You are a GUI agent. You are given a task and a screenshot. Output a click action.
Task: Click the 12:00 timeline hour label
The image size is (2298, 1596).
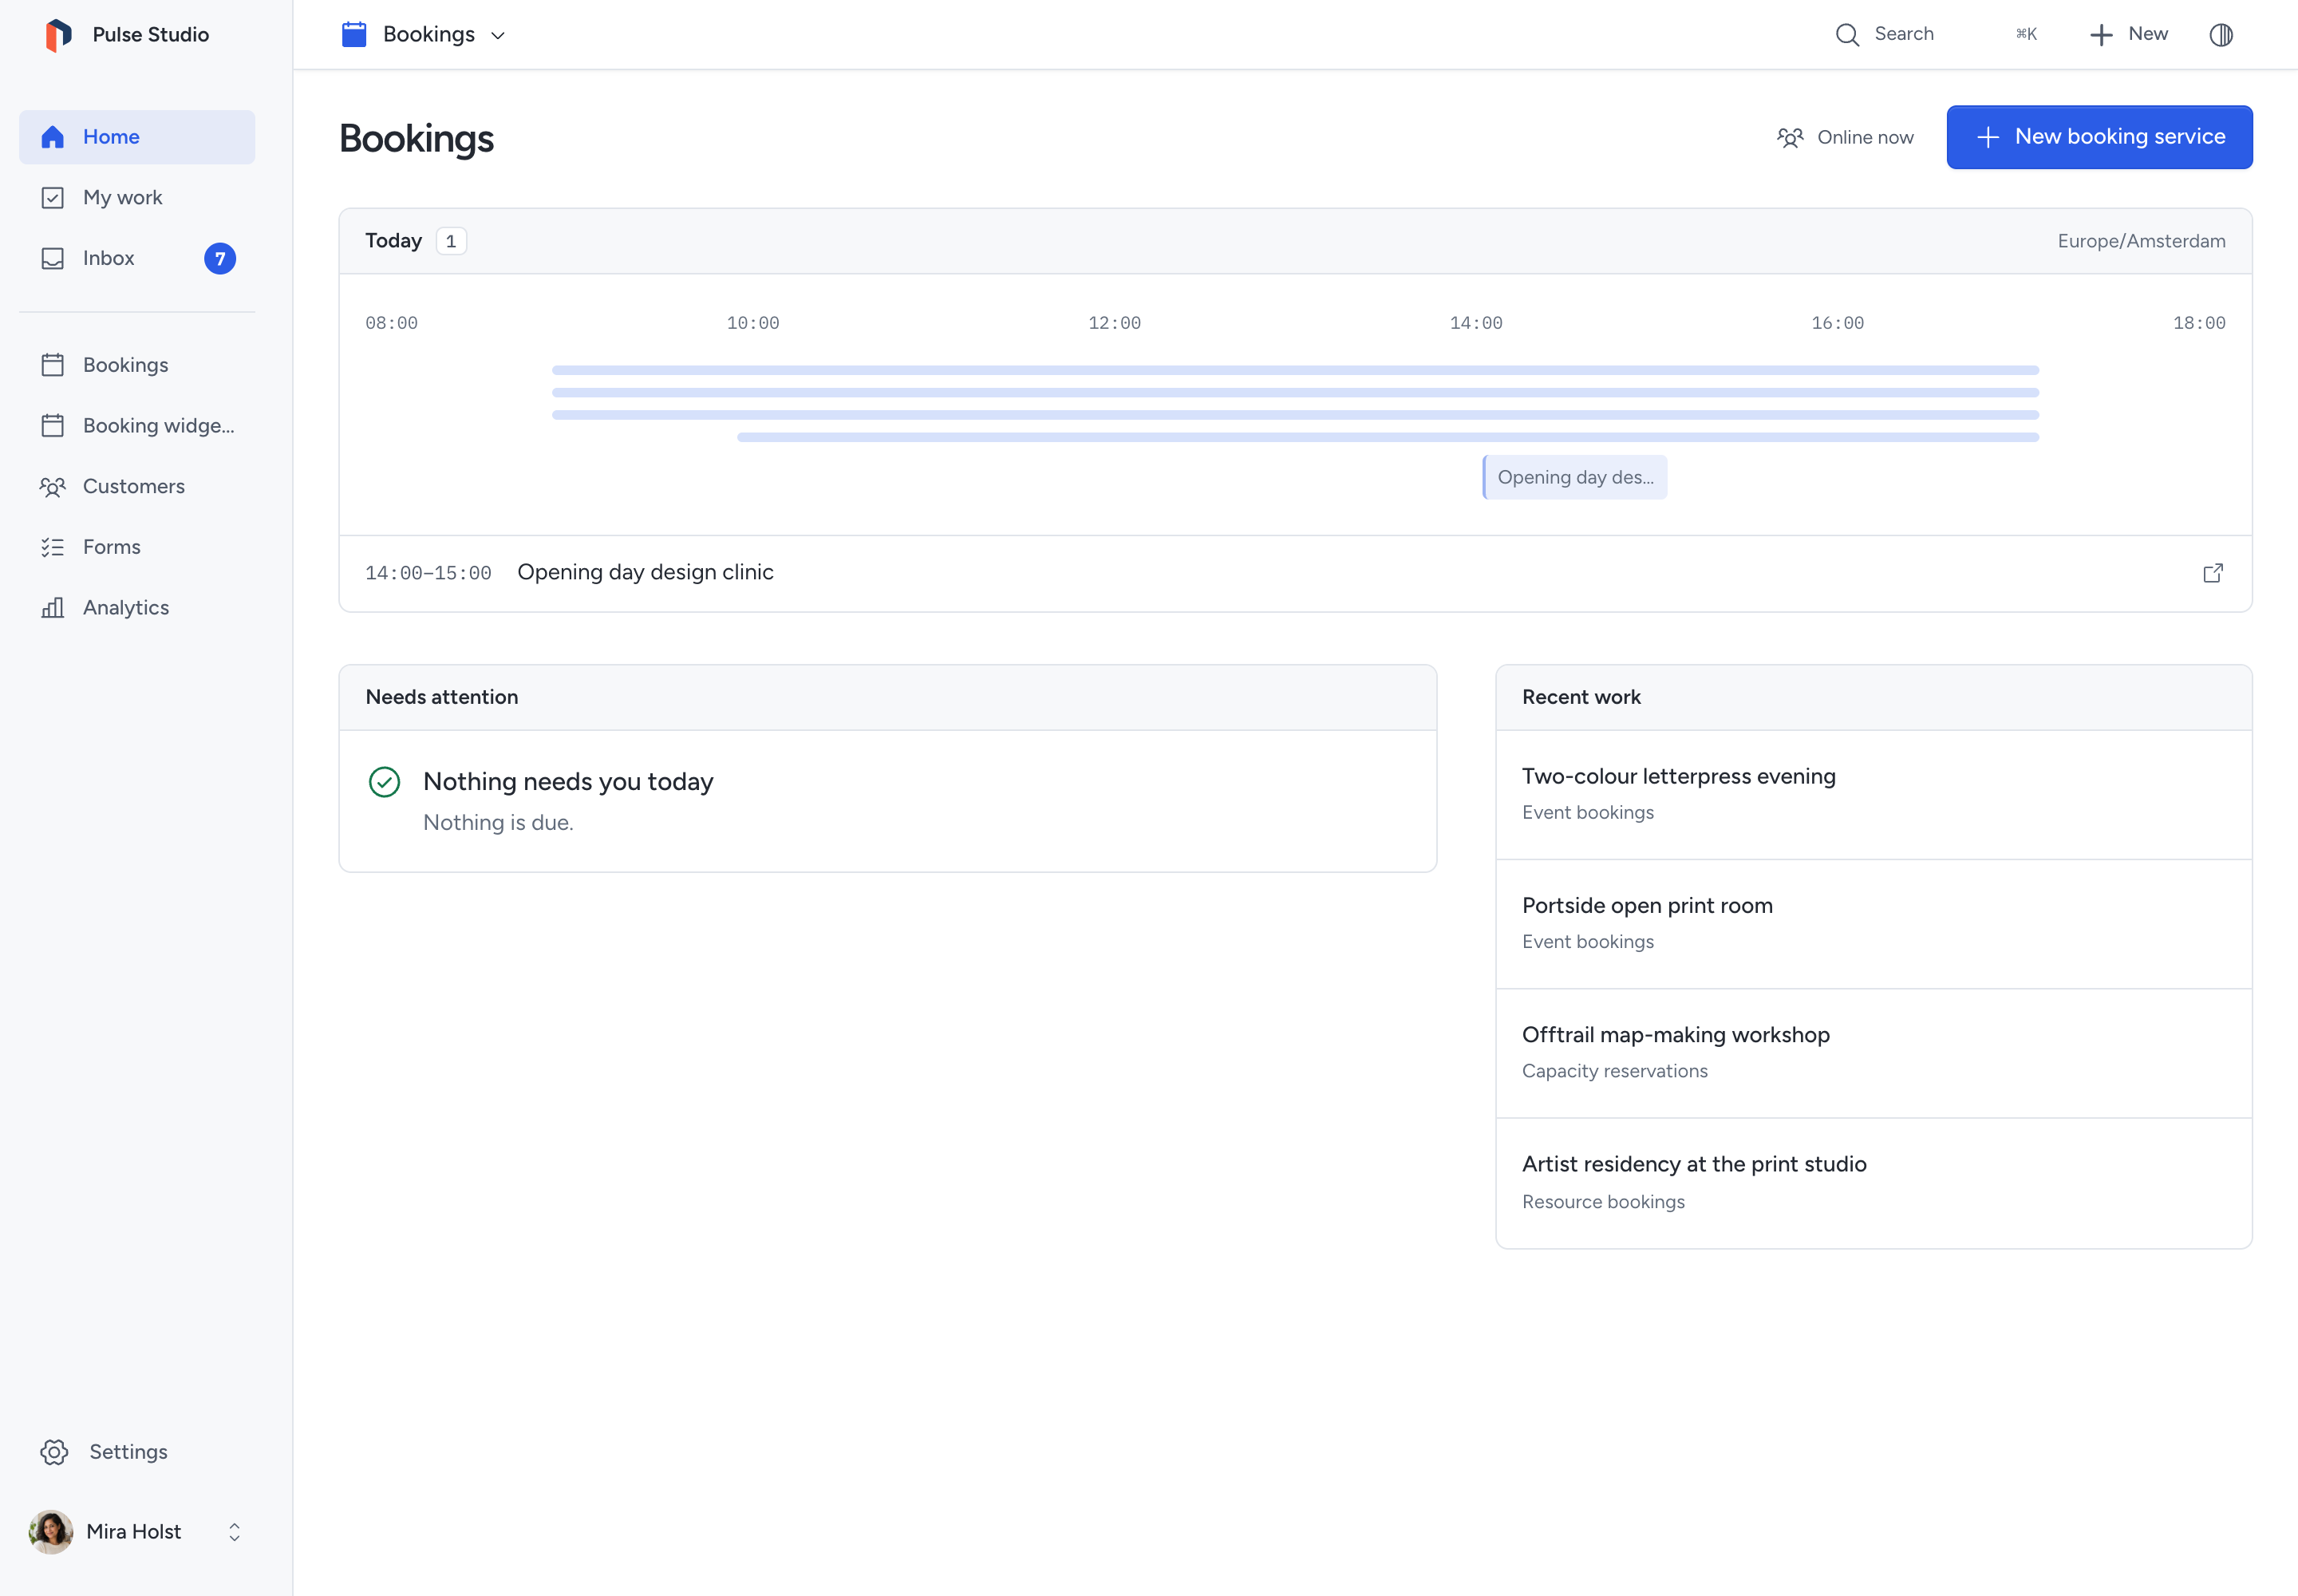1114,324
